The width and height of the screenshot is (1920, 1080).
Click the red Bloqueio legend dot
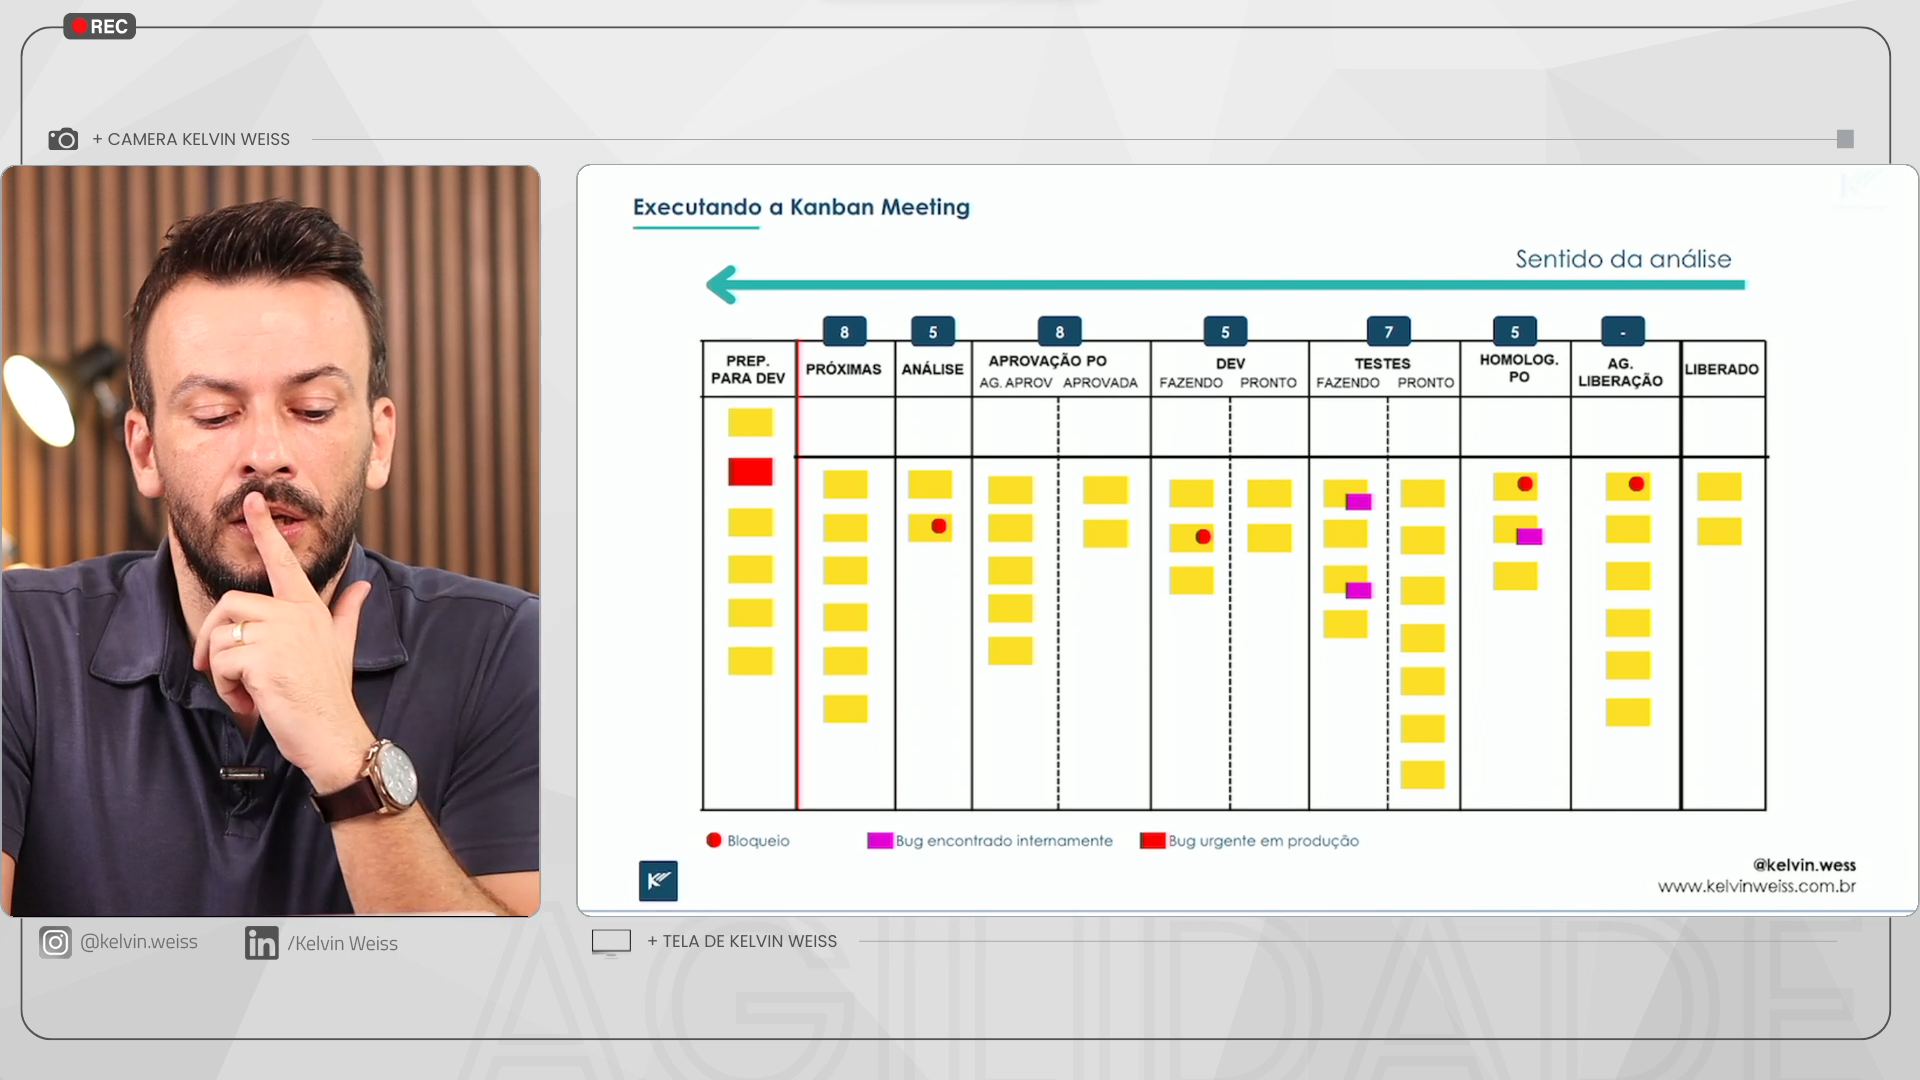click(714, 840)
